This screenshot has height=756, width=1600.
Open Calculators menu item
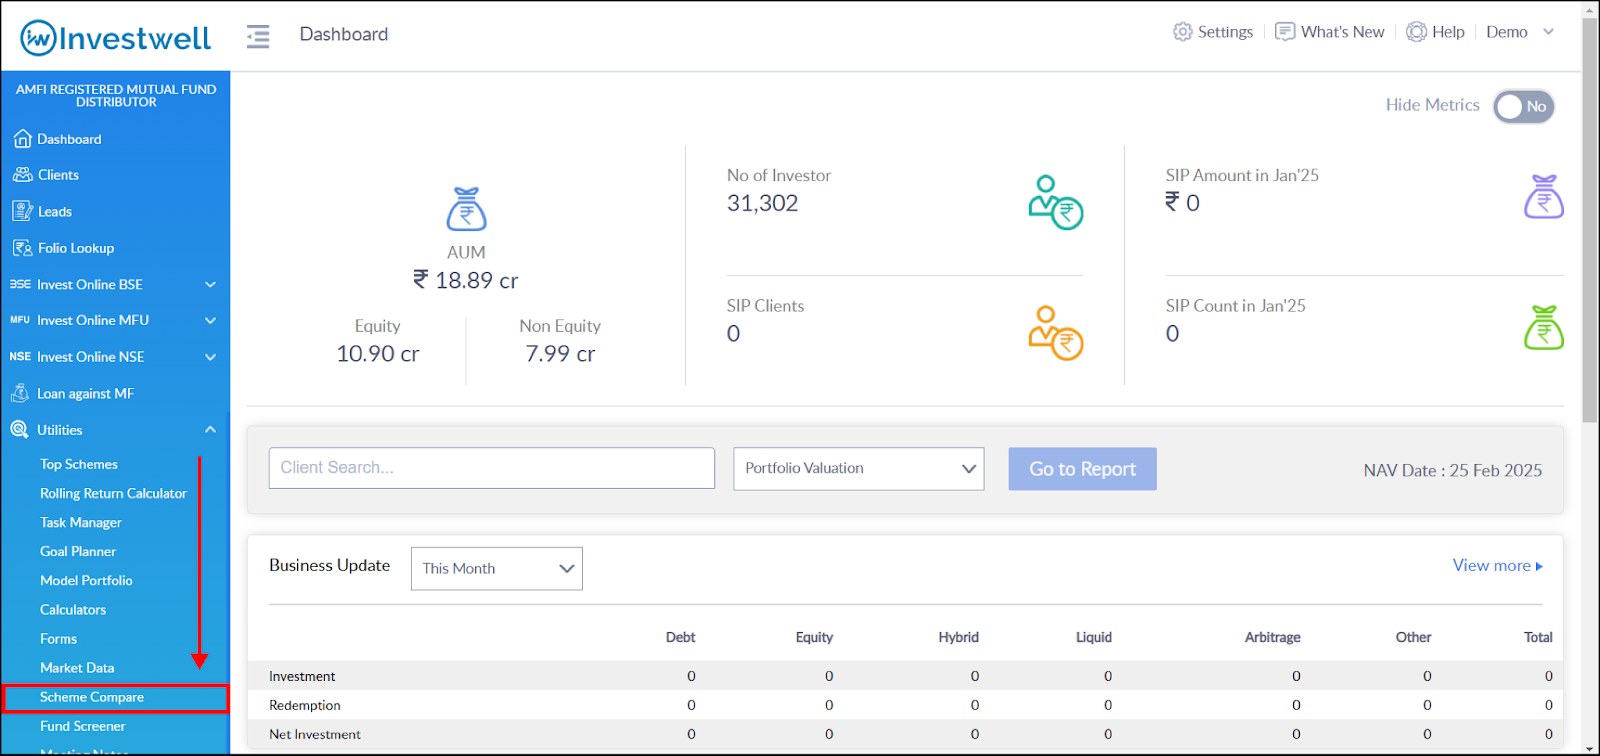73,609
